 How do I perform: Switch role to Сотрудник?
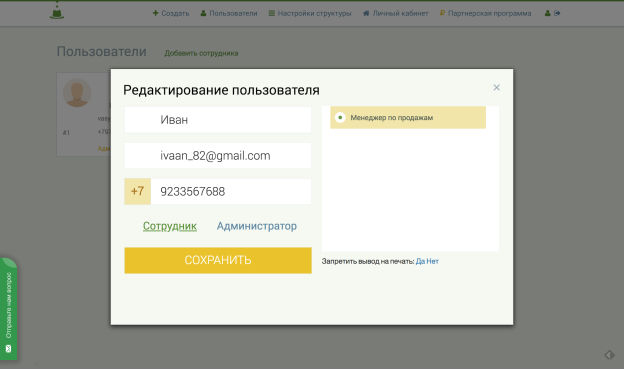click(x=170, y=226)
